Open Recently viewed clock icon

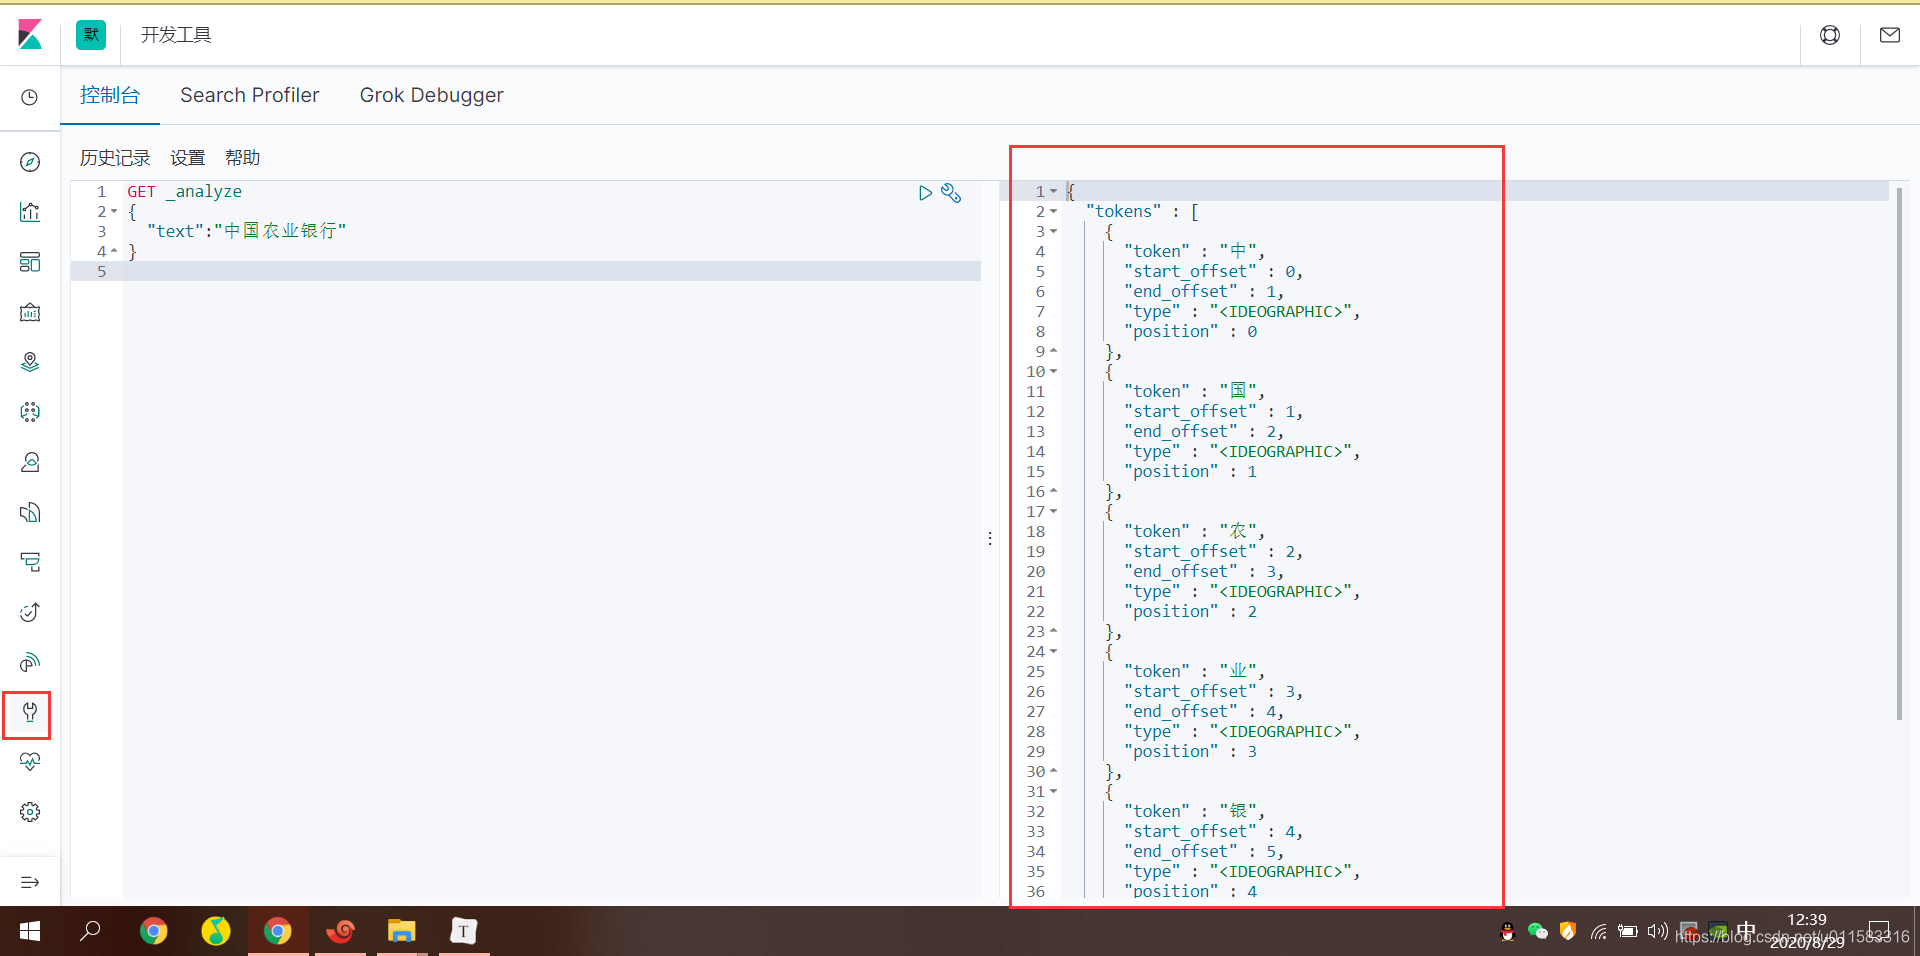click(30, 97)
